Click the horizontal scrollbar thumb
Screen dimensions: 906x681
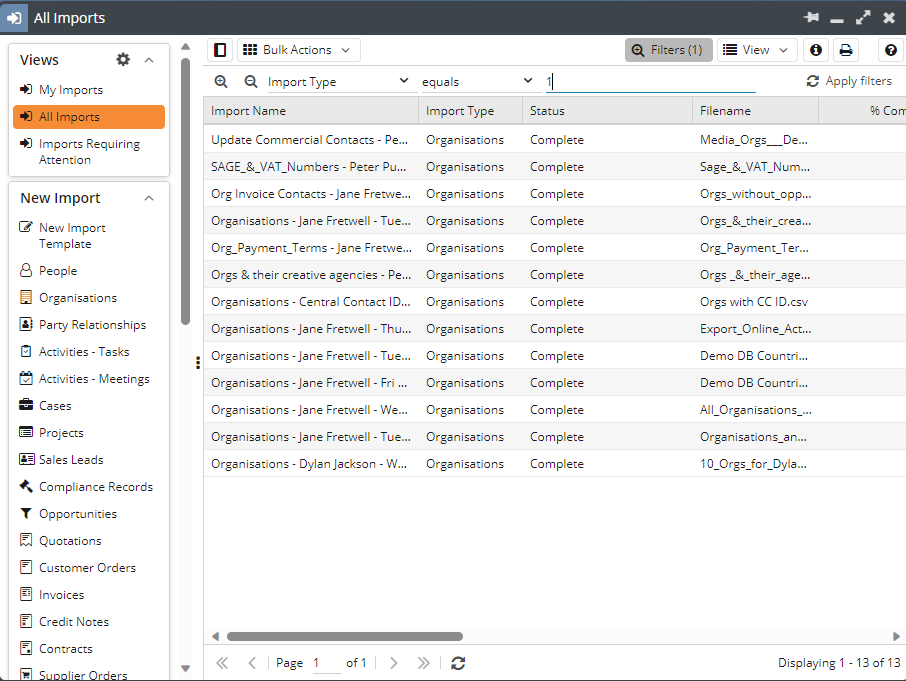[345, 636]
